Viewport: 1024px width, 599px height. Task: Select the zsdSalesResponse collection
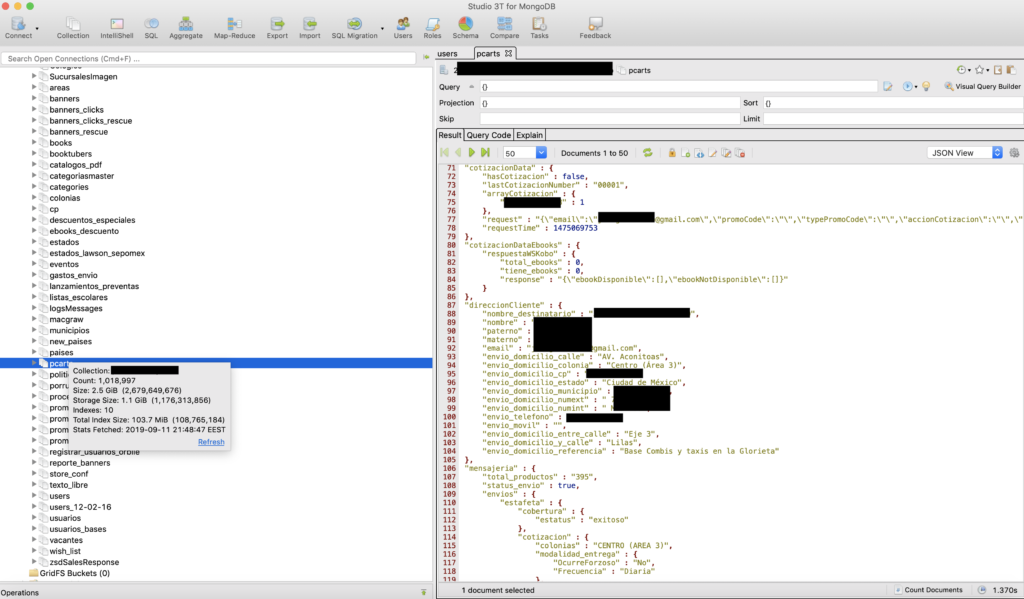click(84, 562)
